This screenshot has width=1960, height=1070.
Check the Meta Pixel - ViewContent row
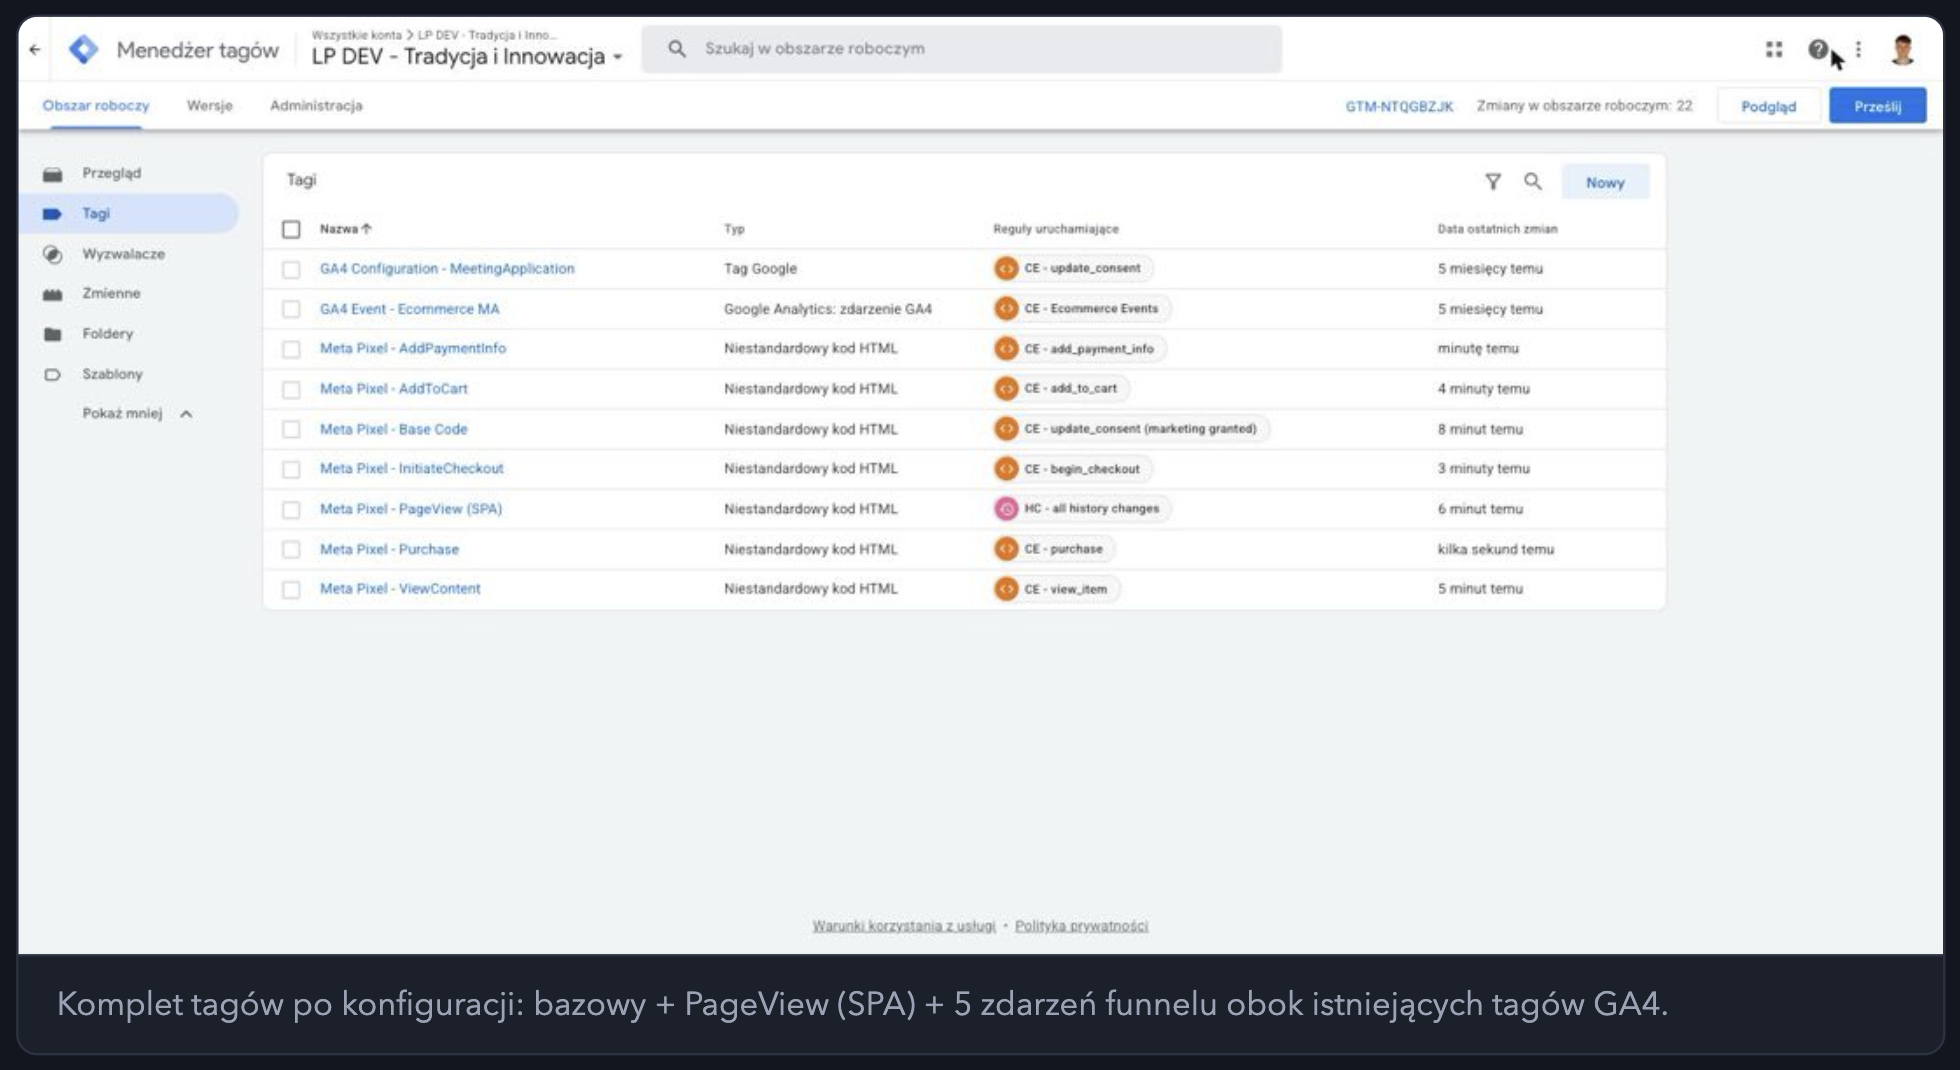(291, 589)
